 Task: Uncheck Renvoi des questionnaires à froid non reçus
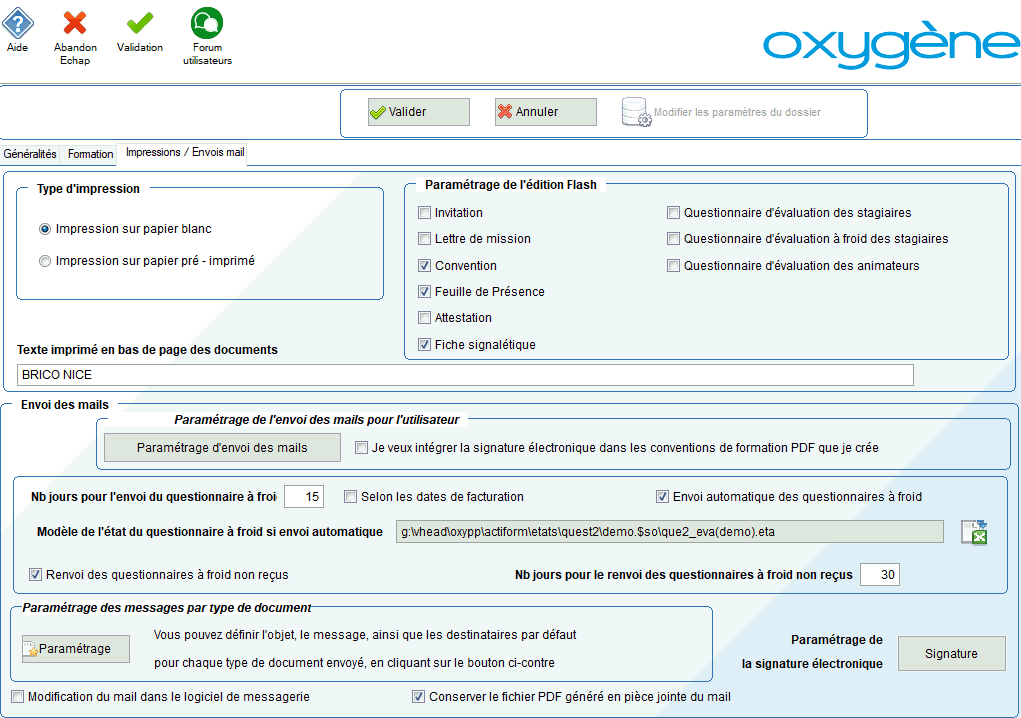pos(35,575)
